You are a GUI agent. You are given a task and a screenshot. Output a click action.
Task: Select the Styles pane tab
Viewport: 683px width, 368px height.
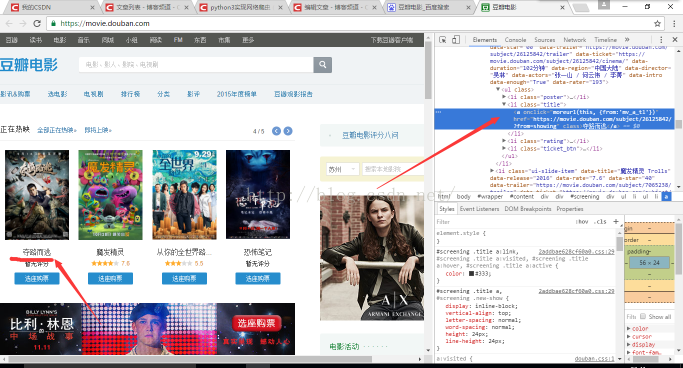click(446, 209)
